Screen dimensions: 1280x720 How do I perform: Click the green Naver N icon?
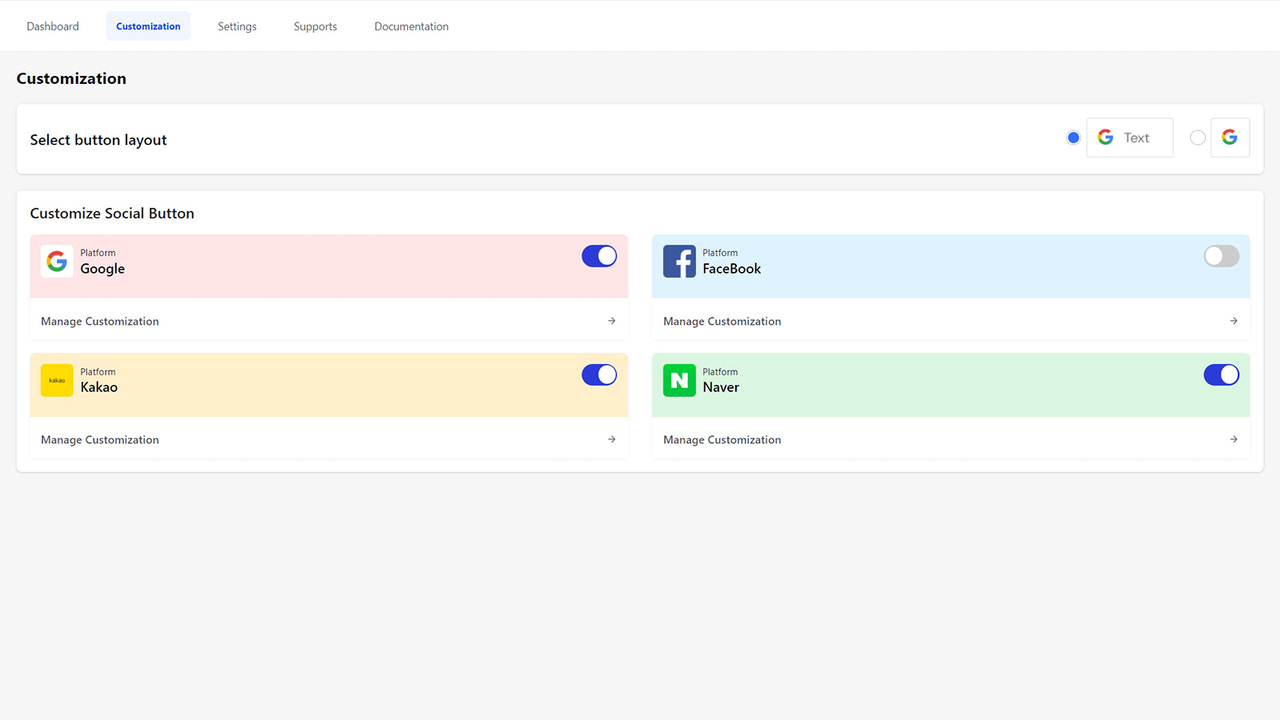pos(679,380)
